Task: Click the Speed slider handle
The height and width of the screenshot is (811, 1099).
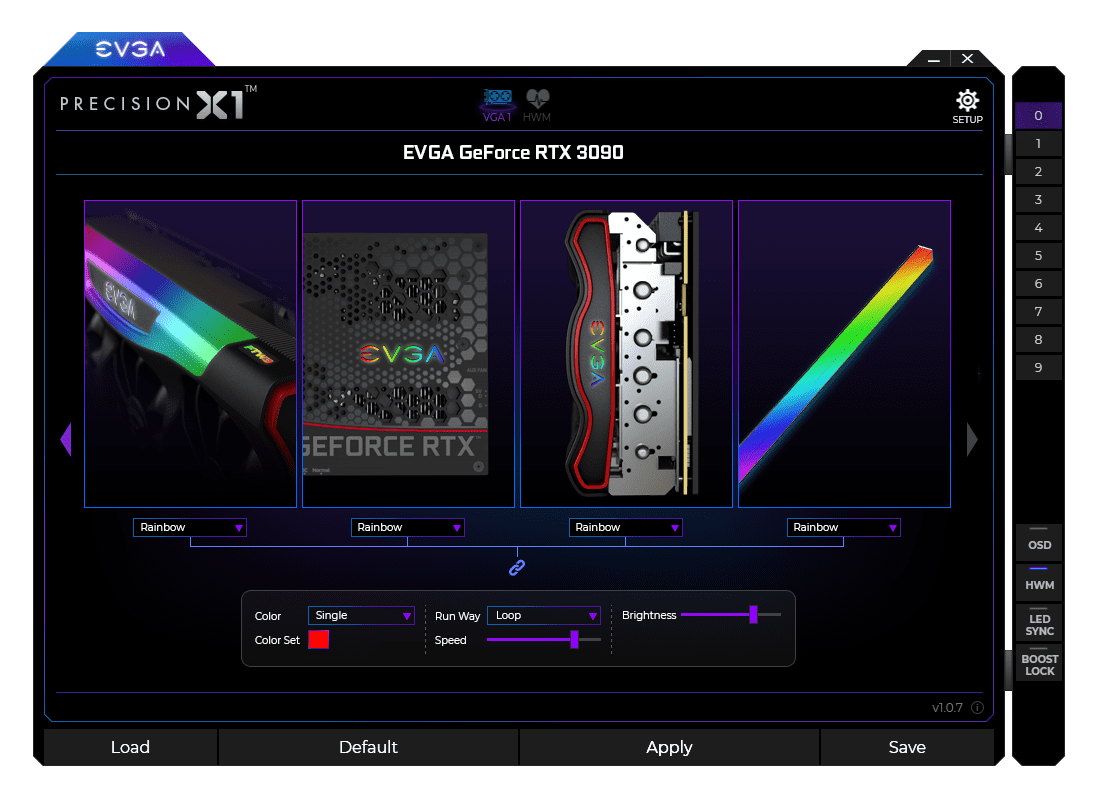Action: pyautogui.click(x=574, y=639)
